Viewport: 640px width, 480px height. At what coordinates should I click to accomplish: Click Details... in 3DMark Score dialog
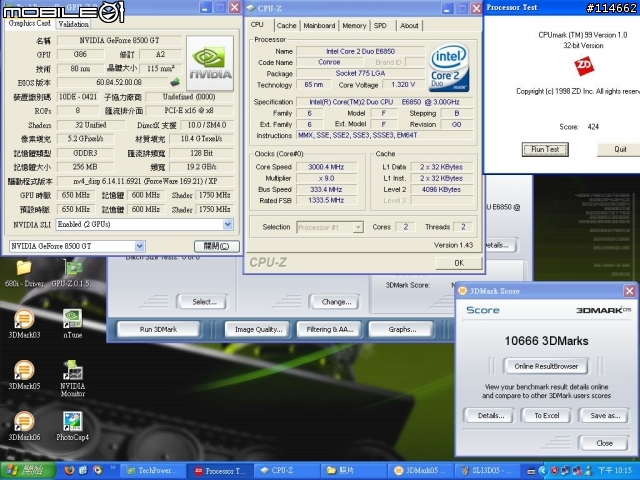[x=491, y=416]
